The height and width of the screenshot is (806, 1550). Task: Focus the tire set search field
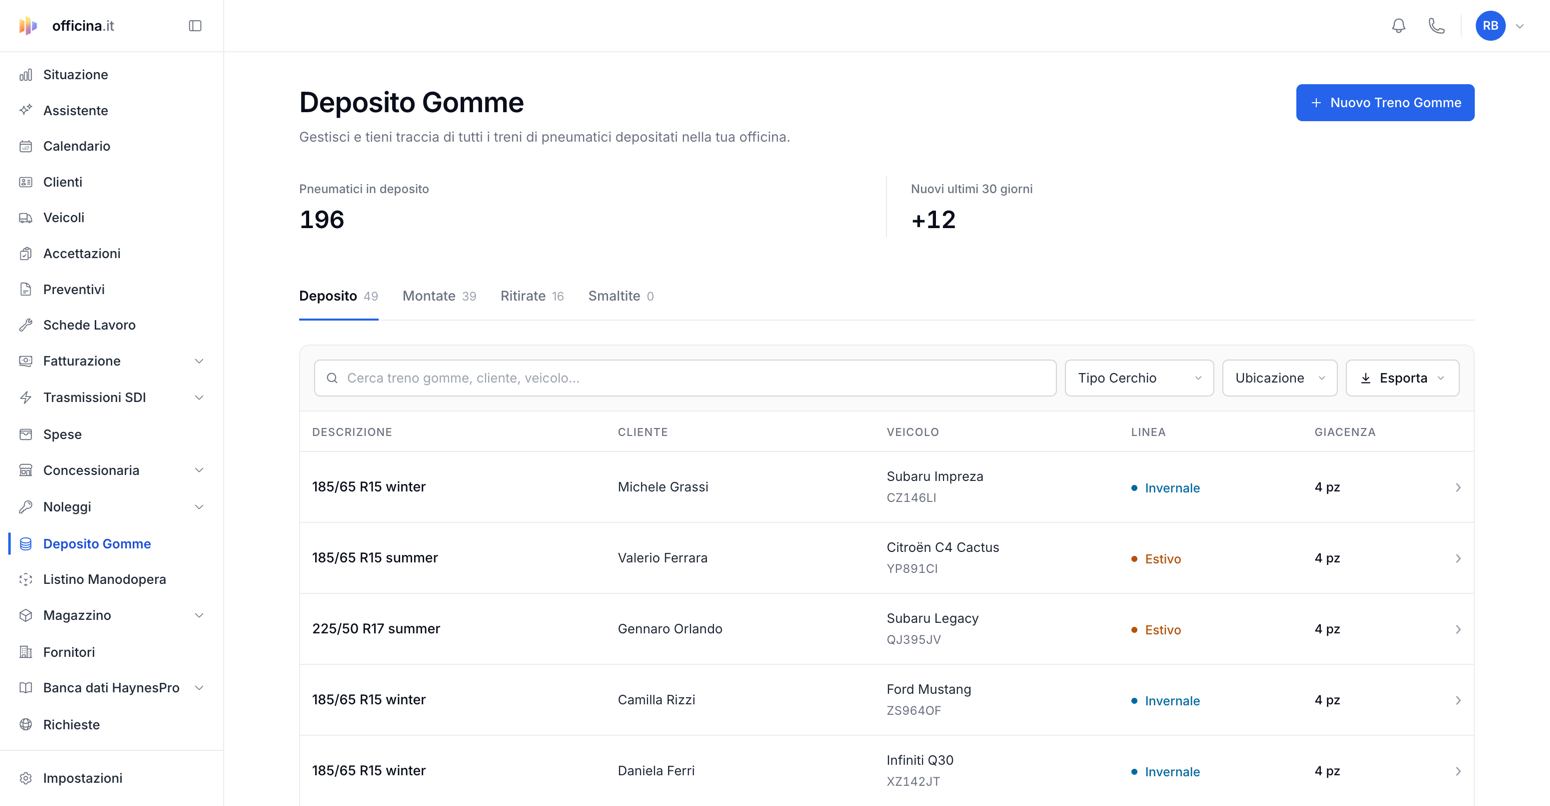tap(685, 378)
